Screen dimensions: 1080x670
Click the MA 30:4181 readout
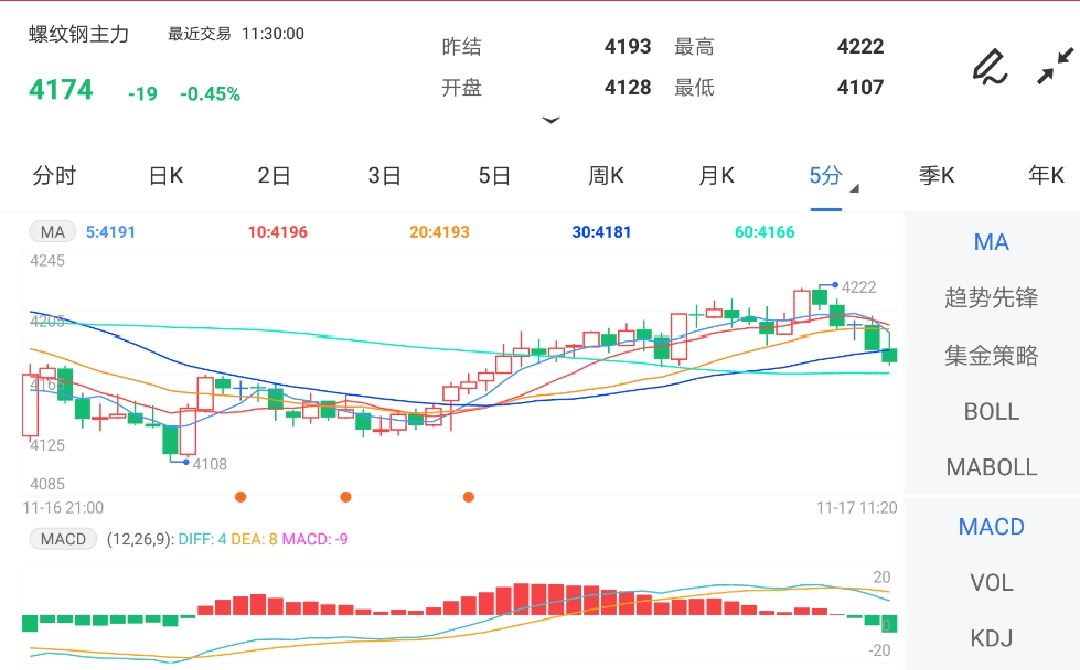pos(601,232)
